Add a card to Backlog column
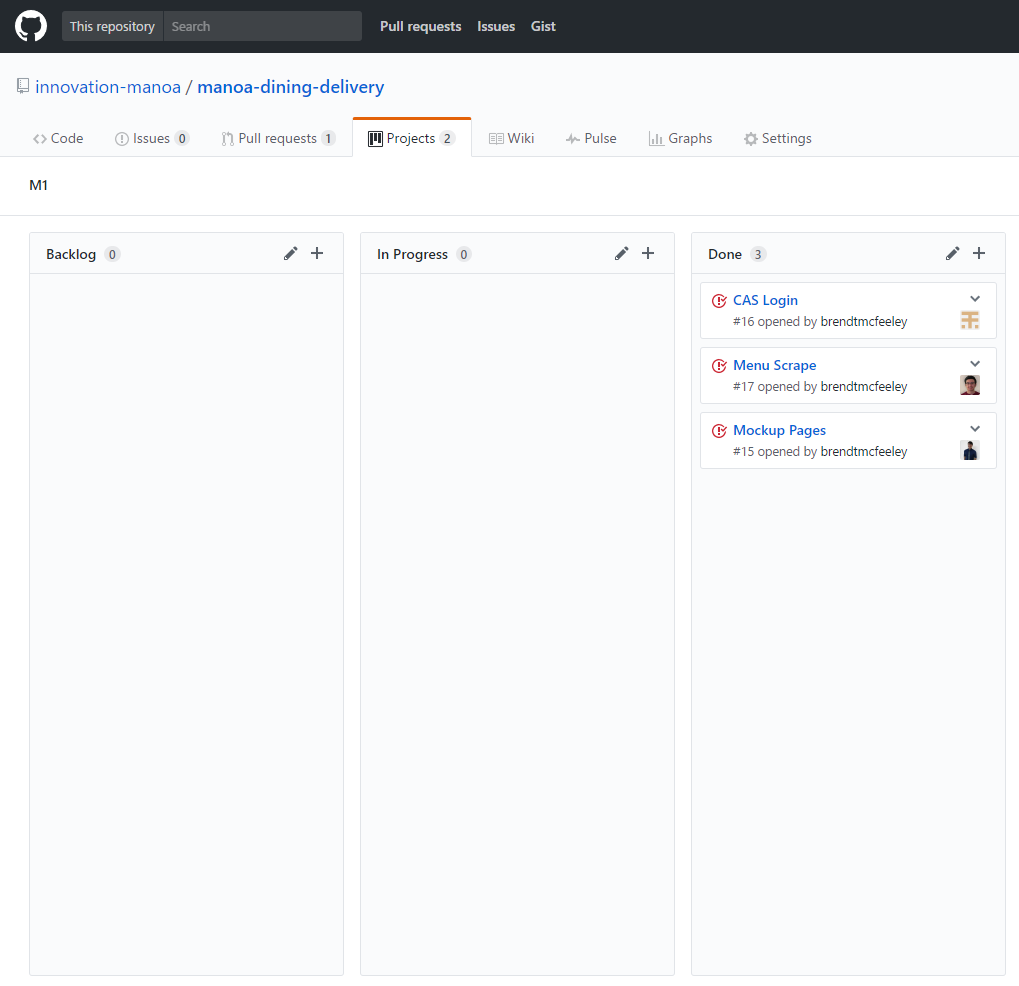 pyautogui.click(x=317, y=253)
